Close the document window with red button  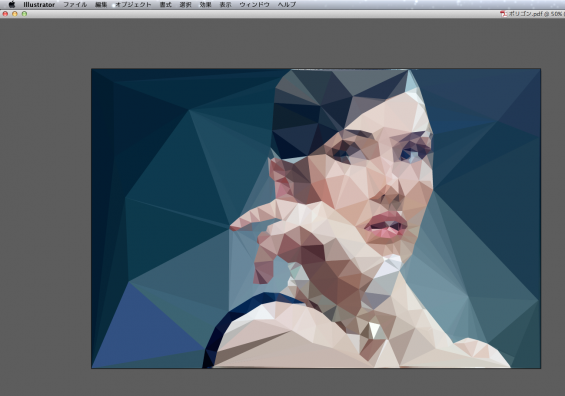[x=5, y=14]
